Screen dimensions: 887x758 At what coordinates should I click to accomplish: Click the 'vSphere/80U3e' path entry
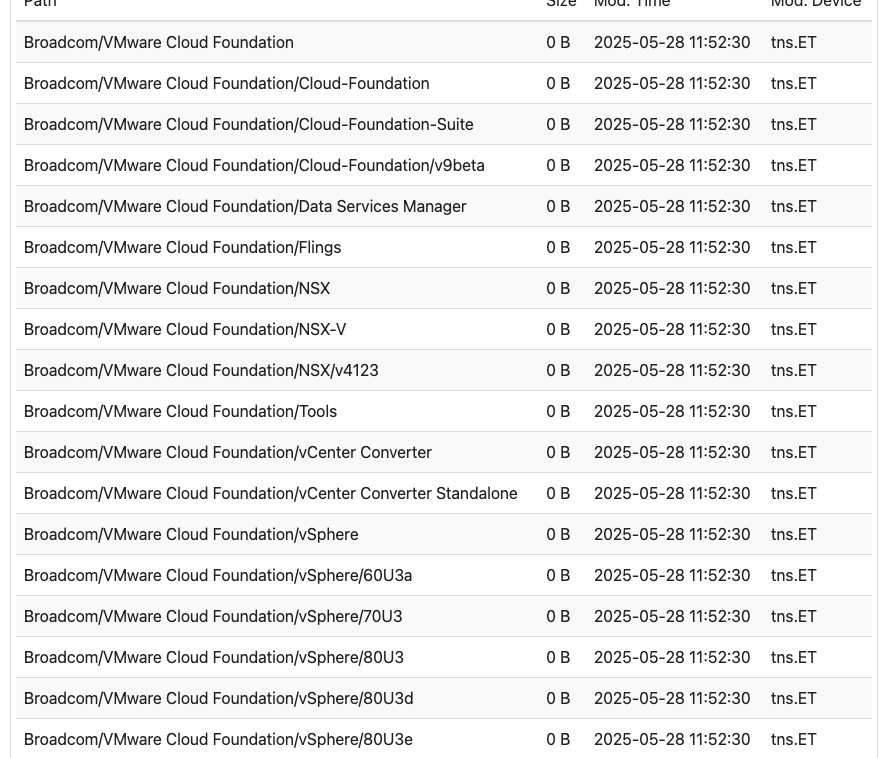[x=218, y=740]
